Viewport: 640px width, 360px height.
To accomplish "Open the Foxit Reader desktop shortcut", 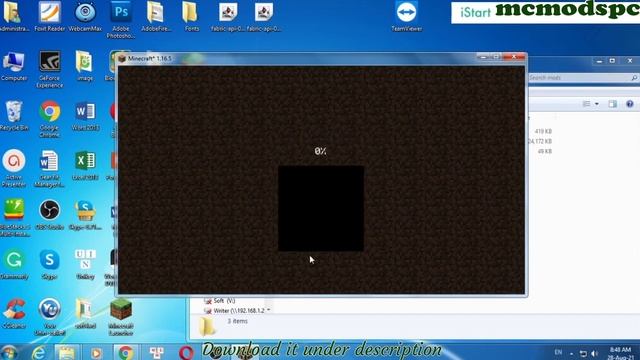I will click(x=49, y=16).
